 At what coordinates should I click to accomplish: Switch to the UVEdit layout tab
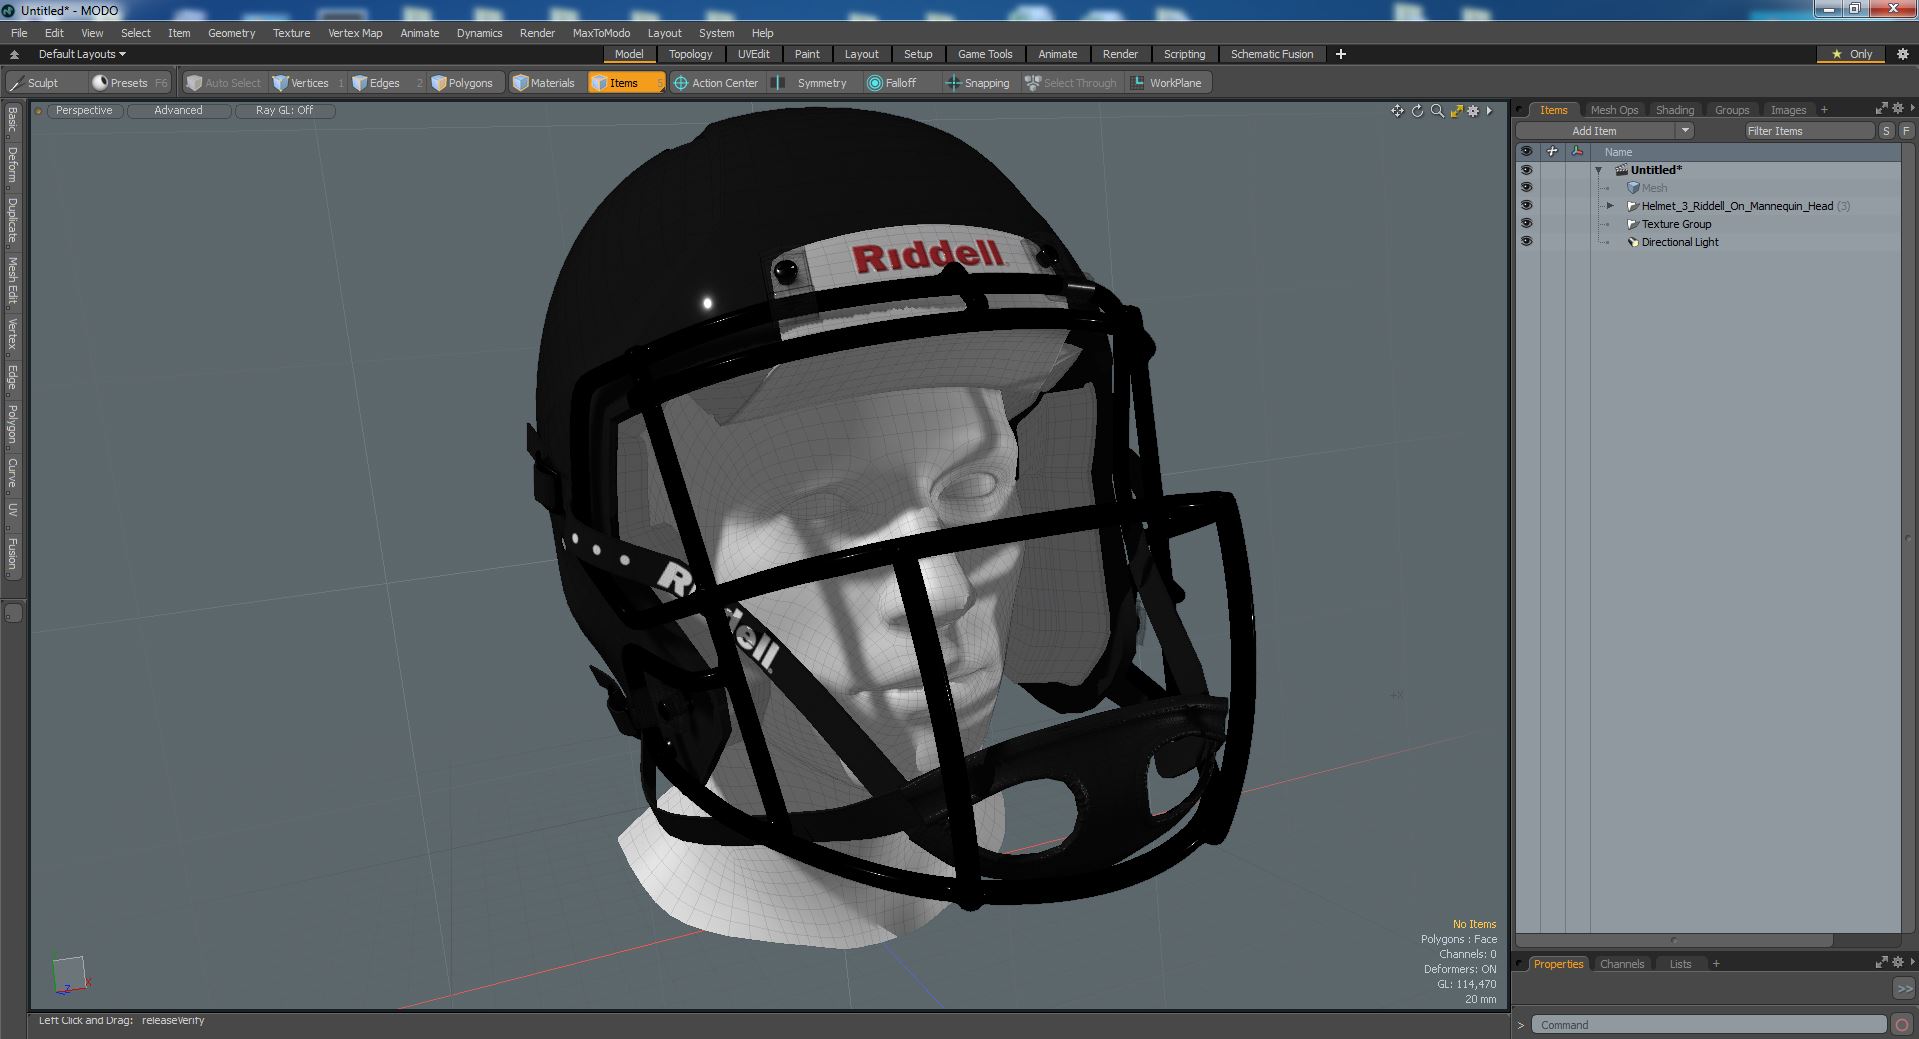(x=753, y=54)
